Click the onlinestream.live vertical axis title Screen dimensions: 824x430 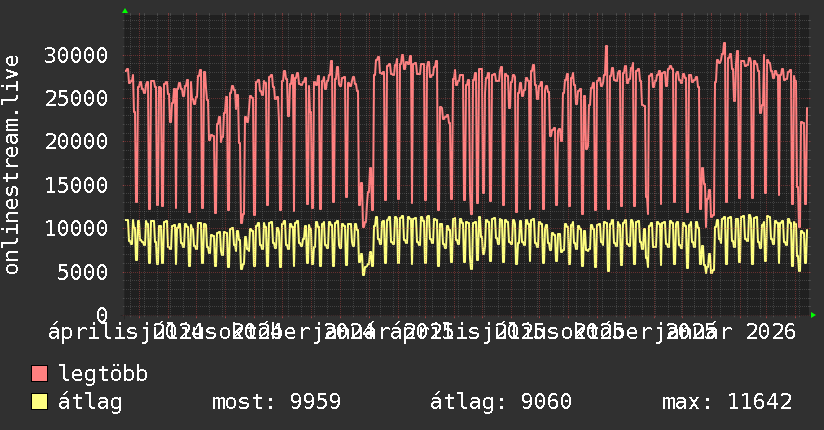click(x=12, y=165)
